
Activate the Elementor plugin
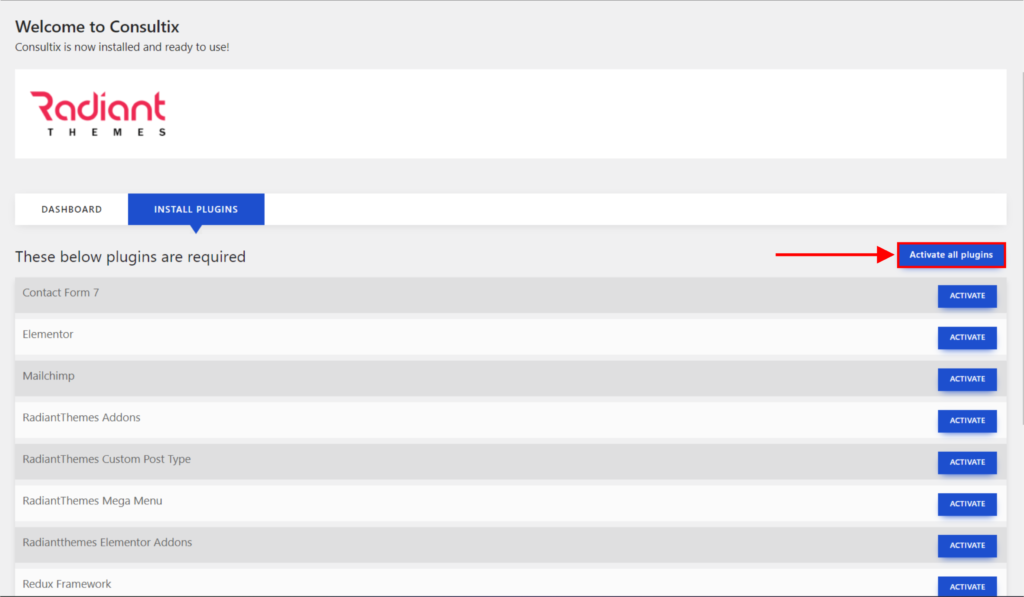966,338
